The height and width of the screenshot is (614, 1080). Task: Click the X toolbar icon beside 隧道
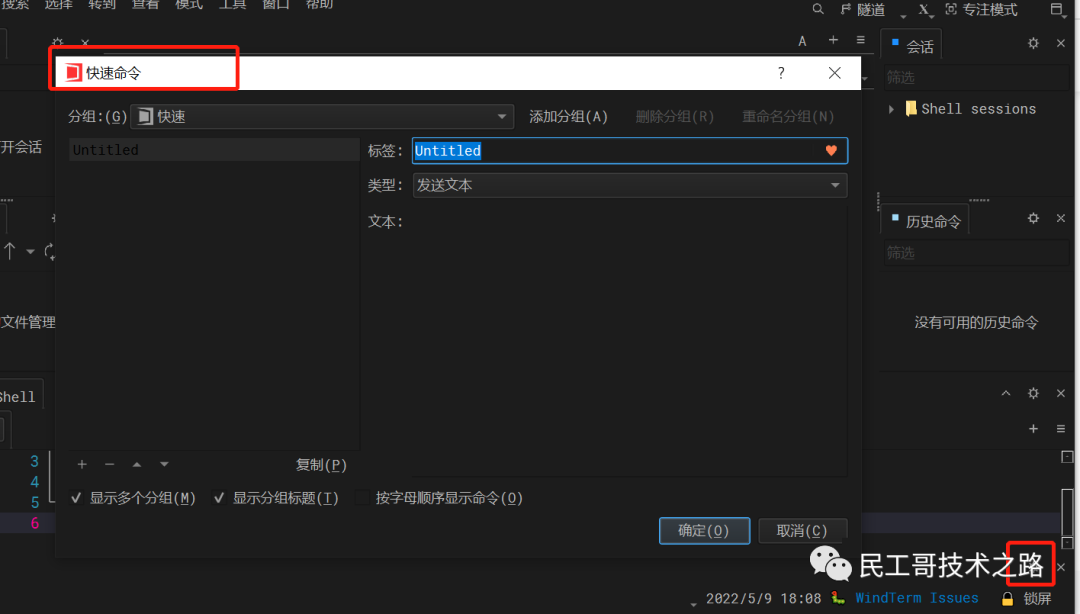click(x=924, y=9)
